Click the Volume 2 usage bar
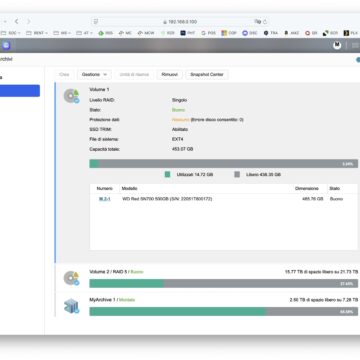 point(223,283)
